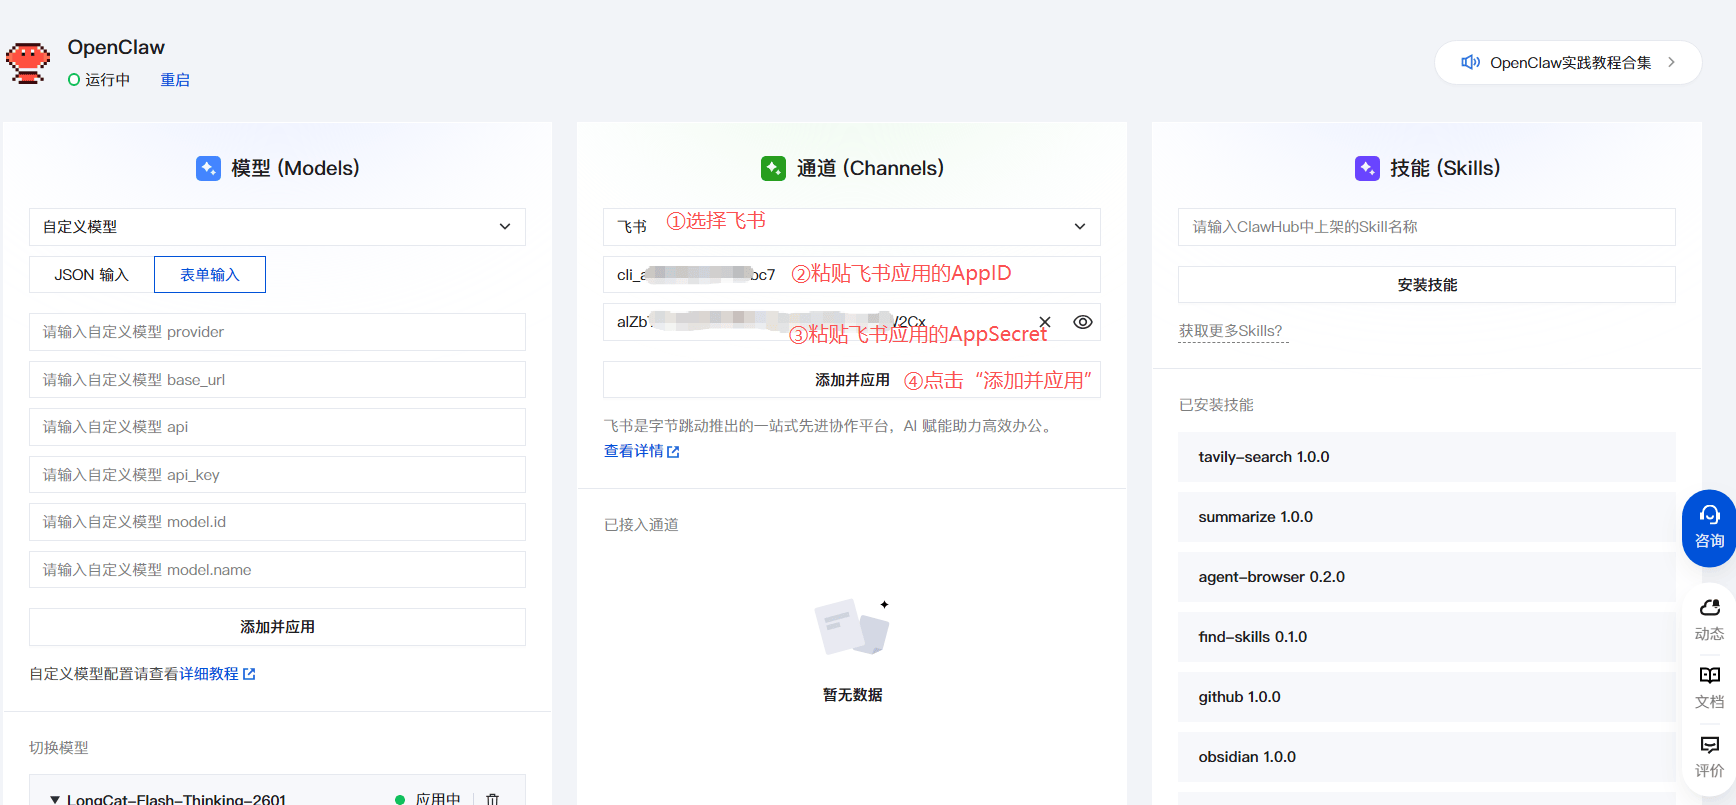Select the agent-browser 0.2.0 skill row
1736x805 pixels.
1427,577
